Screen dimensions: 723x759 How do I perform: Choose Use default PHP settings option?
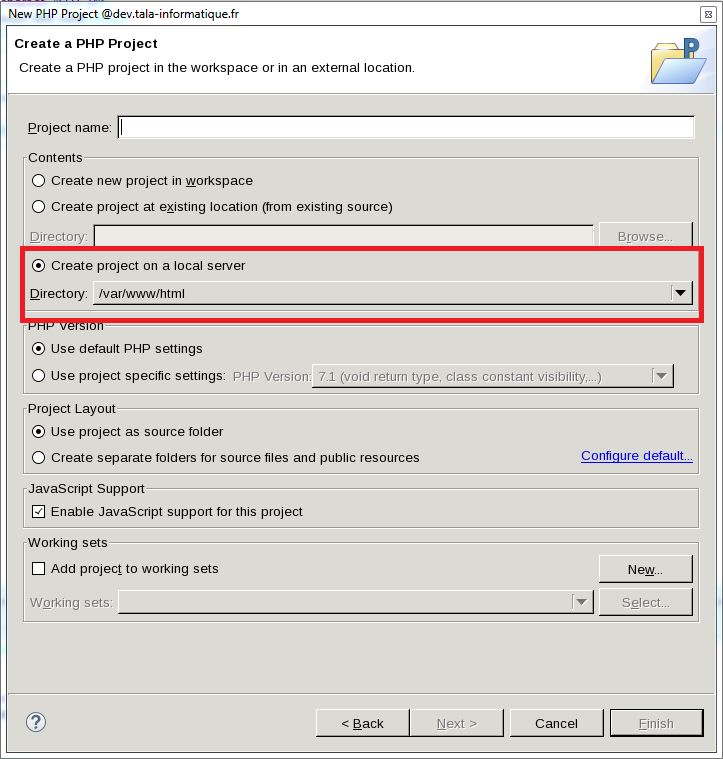click(39, 349)
